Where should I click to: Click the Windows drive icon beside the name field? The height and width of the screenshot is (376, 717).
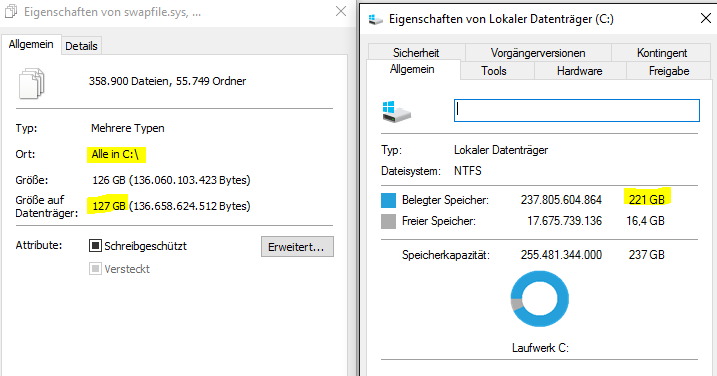pyautogui.click(x=396, y=112)
